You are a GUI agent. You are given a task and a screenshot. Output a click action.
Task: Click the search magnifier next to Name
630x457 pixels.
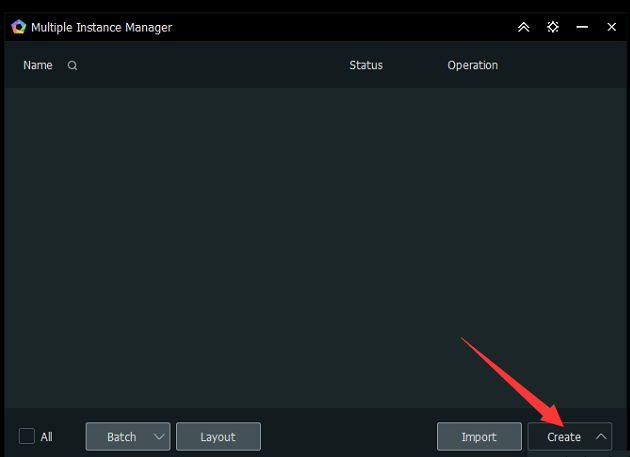pyautogui.click(x=72, y=66)
